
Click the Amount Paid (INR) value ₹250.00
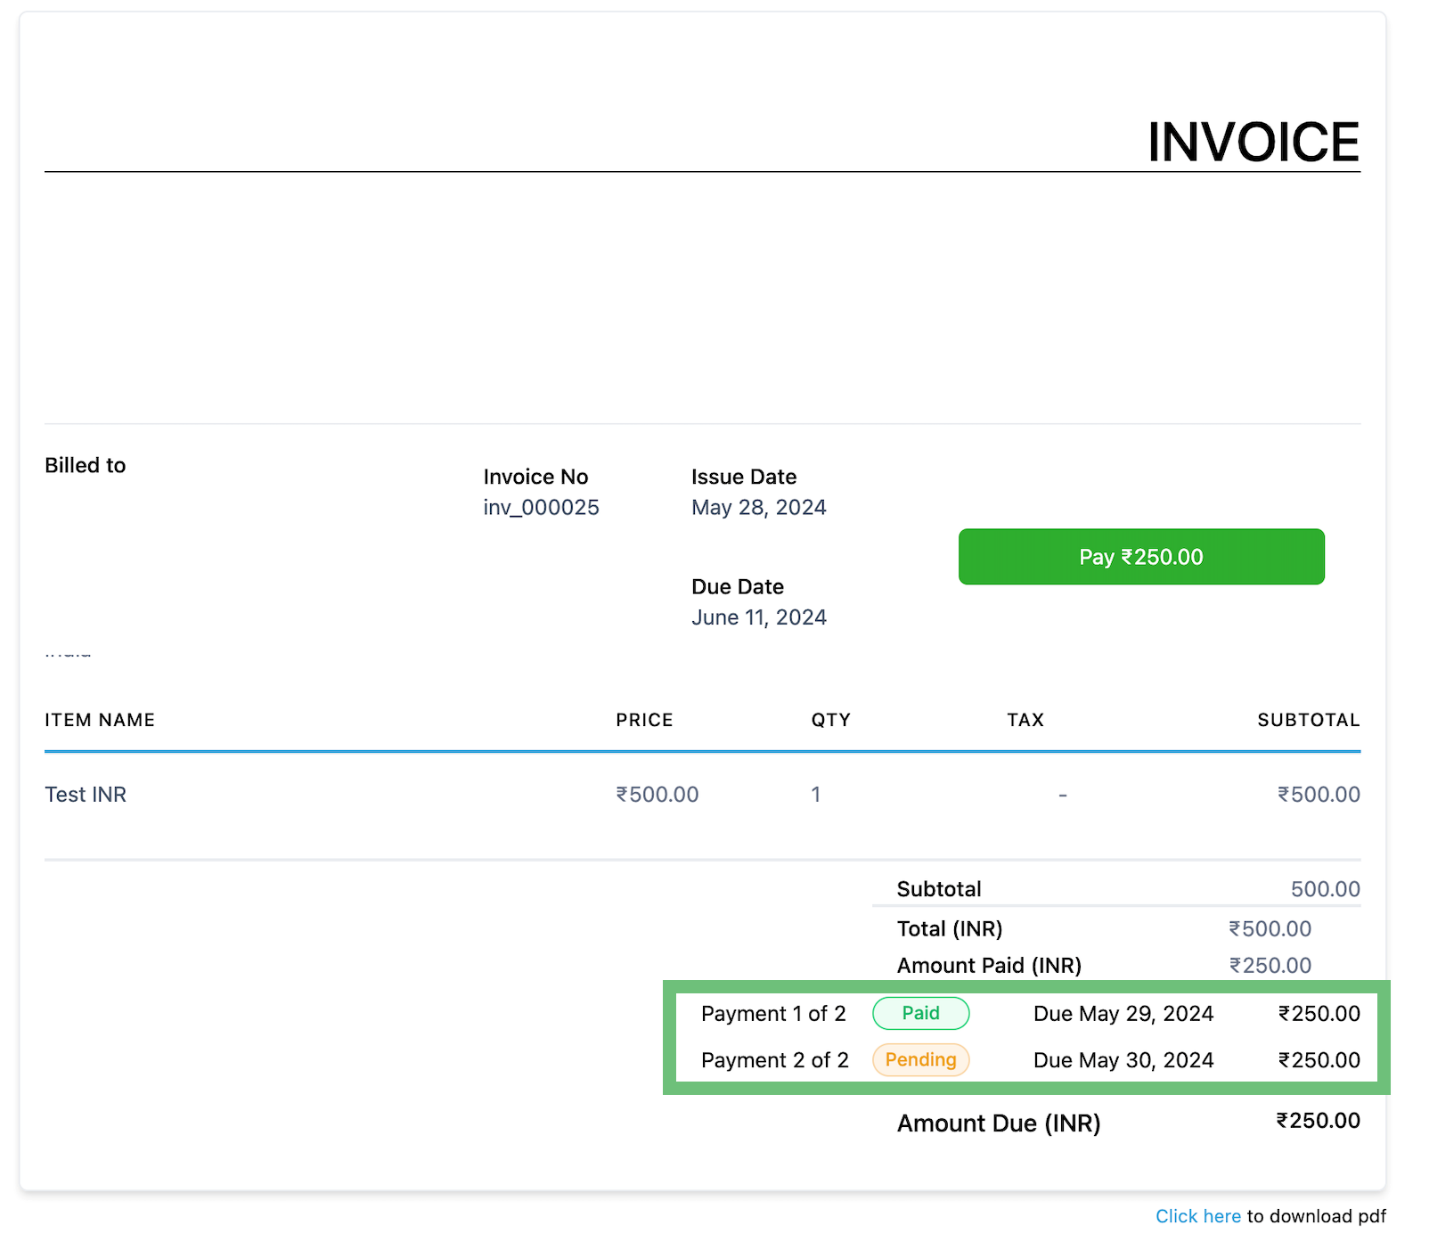click(1270, 966)
